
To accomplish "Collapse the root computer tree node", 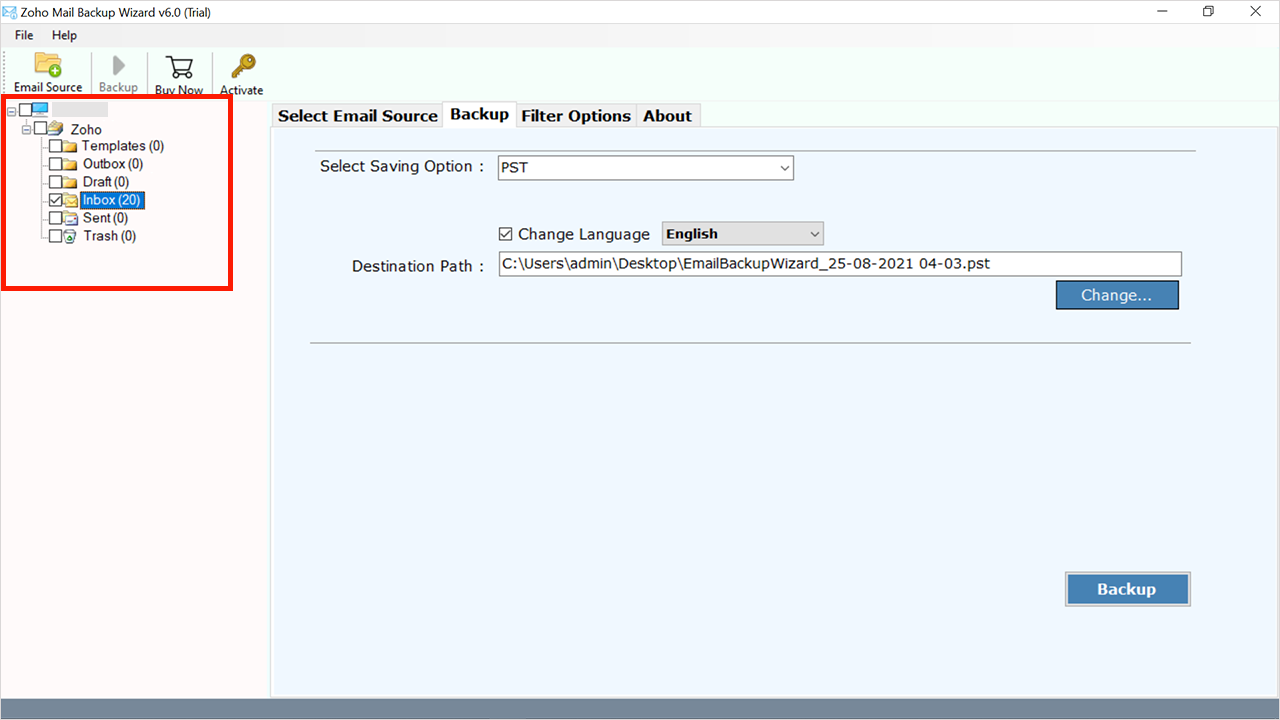I will click(x=12, y=110).
